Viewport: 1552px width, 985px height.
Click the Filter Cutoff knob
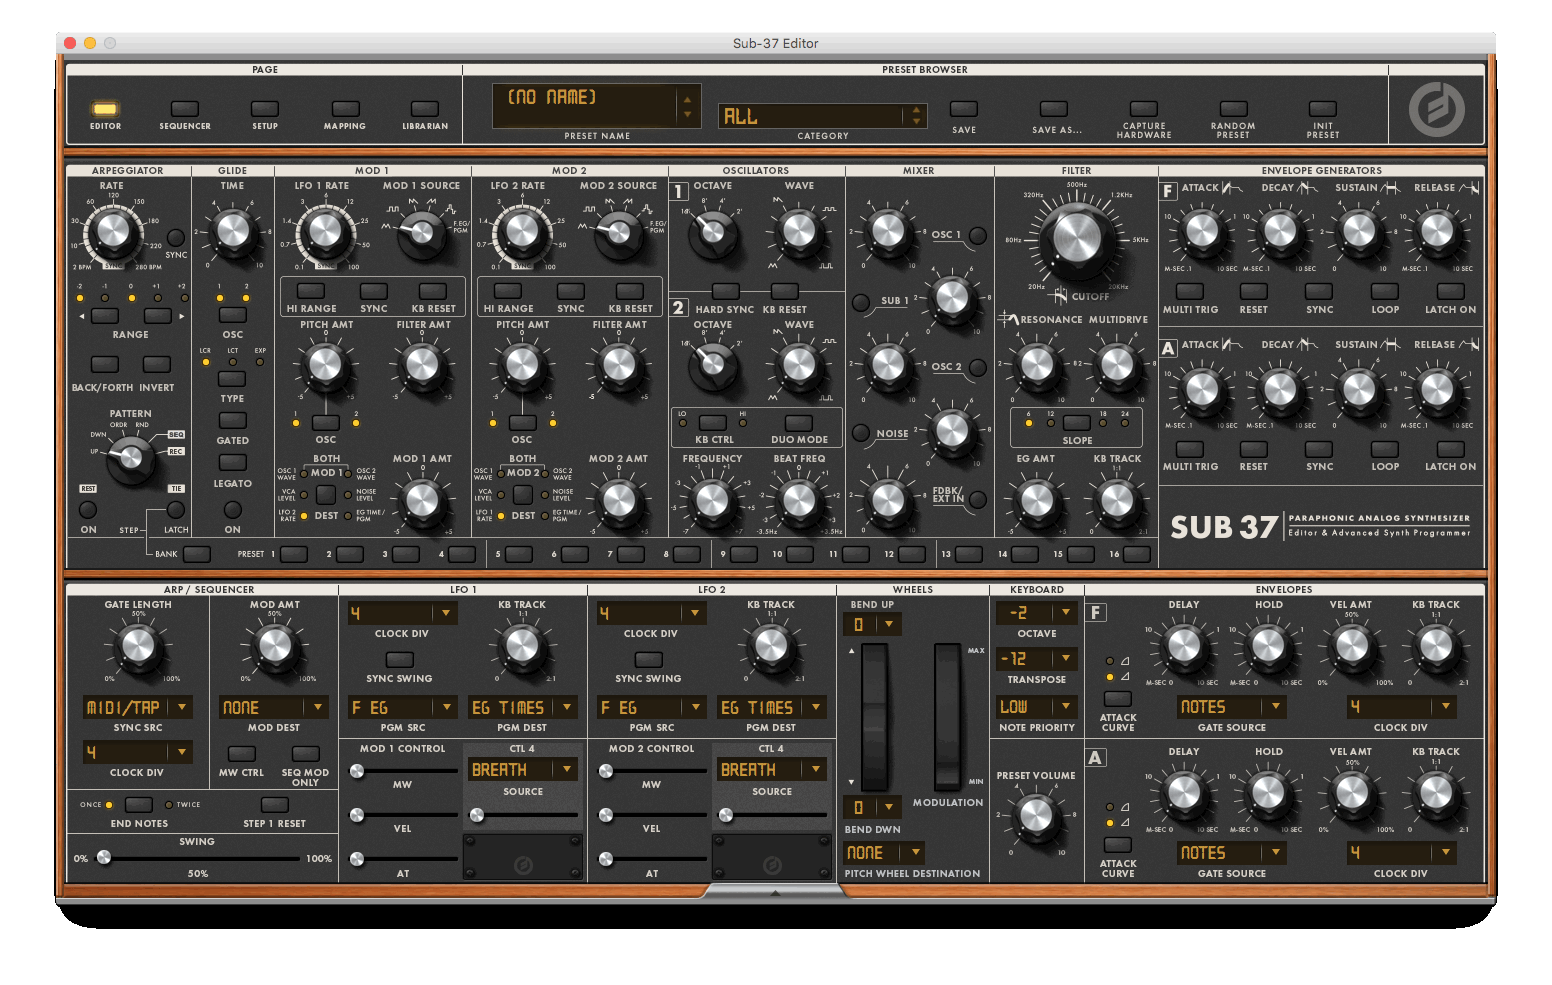(1076, 238)
